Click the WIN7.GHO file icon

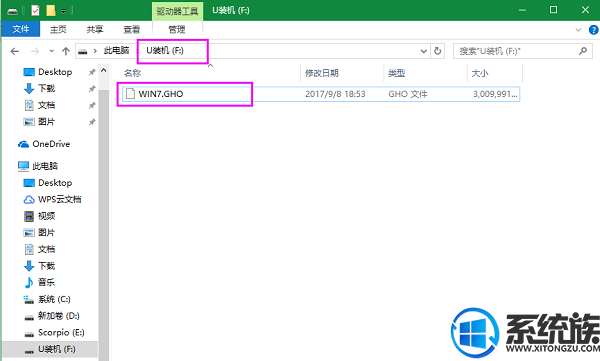coord(130,94)
